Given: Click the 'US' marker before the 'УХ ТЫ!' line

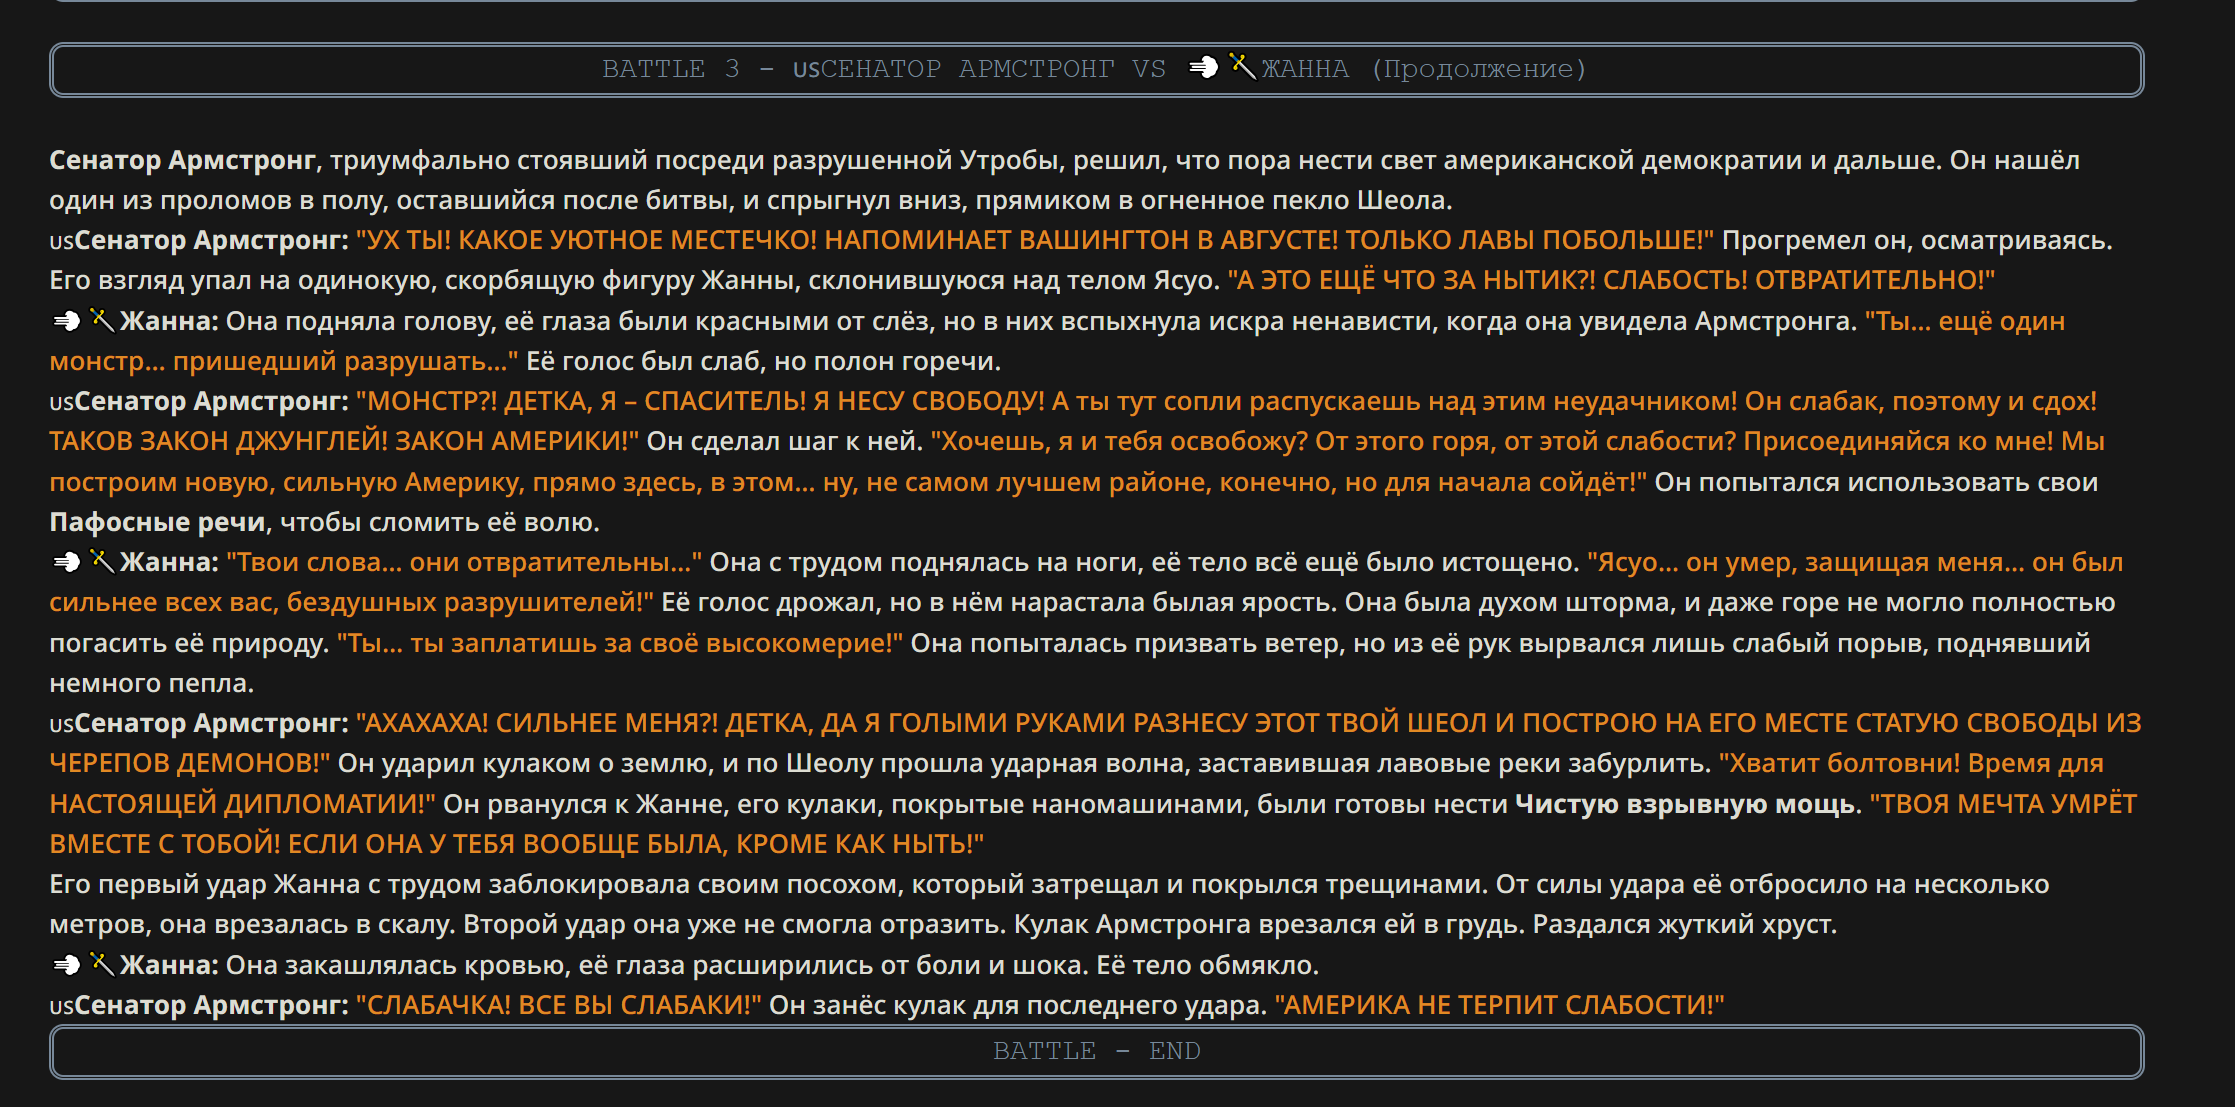Looking at the screenshot, I should click(x=62, y=242).
